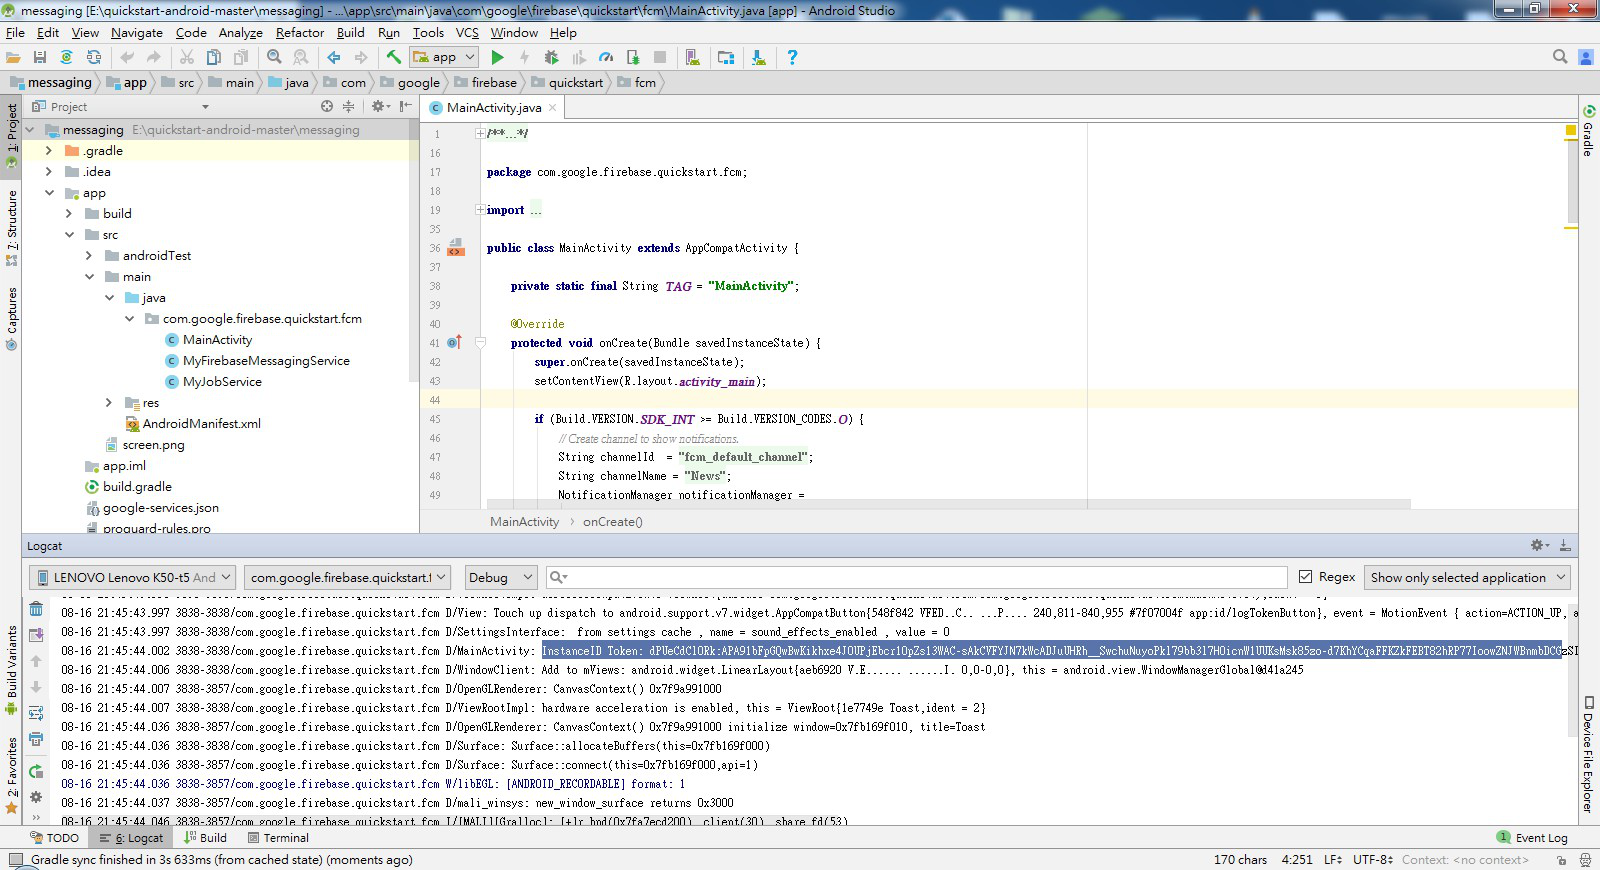Click the Scroll to End logcat icon

pos(36,635)
